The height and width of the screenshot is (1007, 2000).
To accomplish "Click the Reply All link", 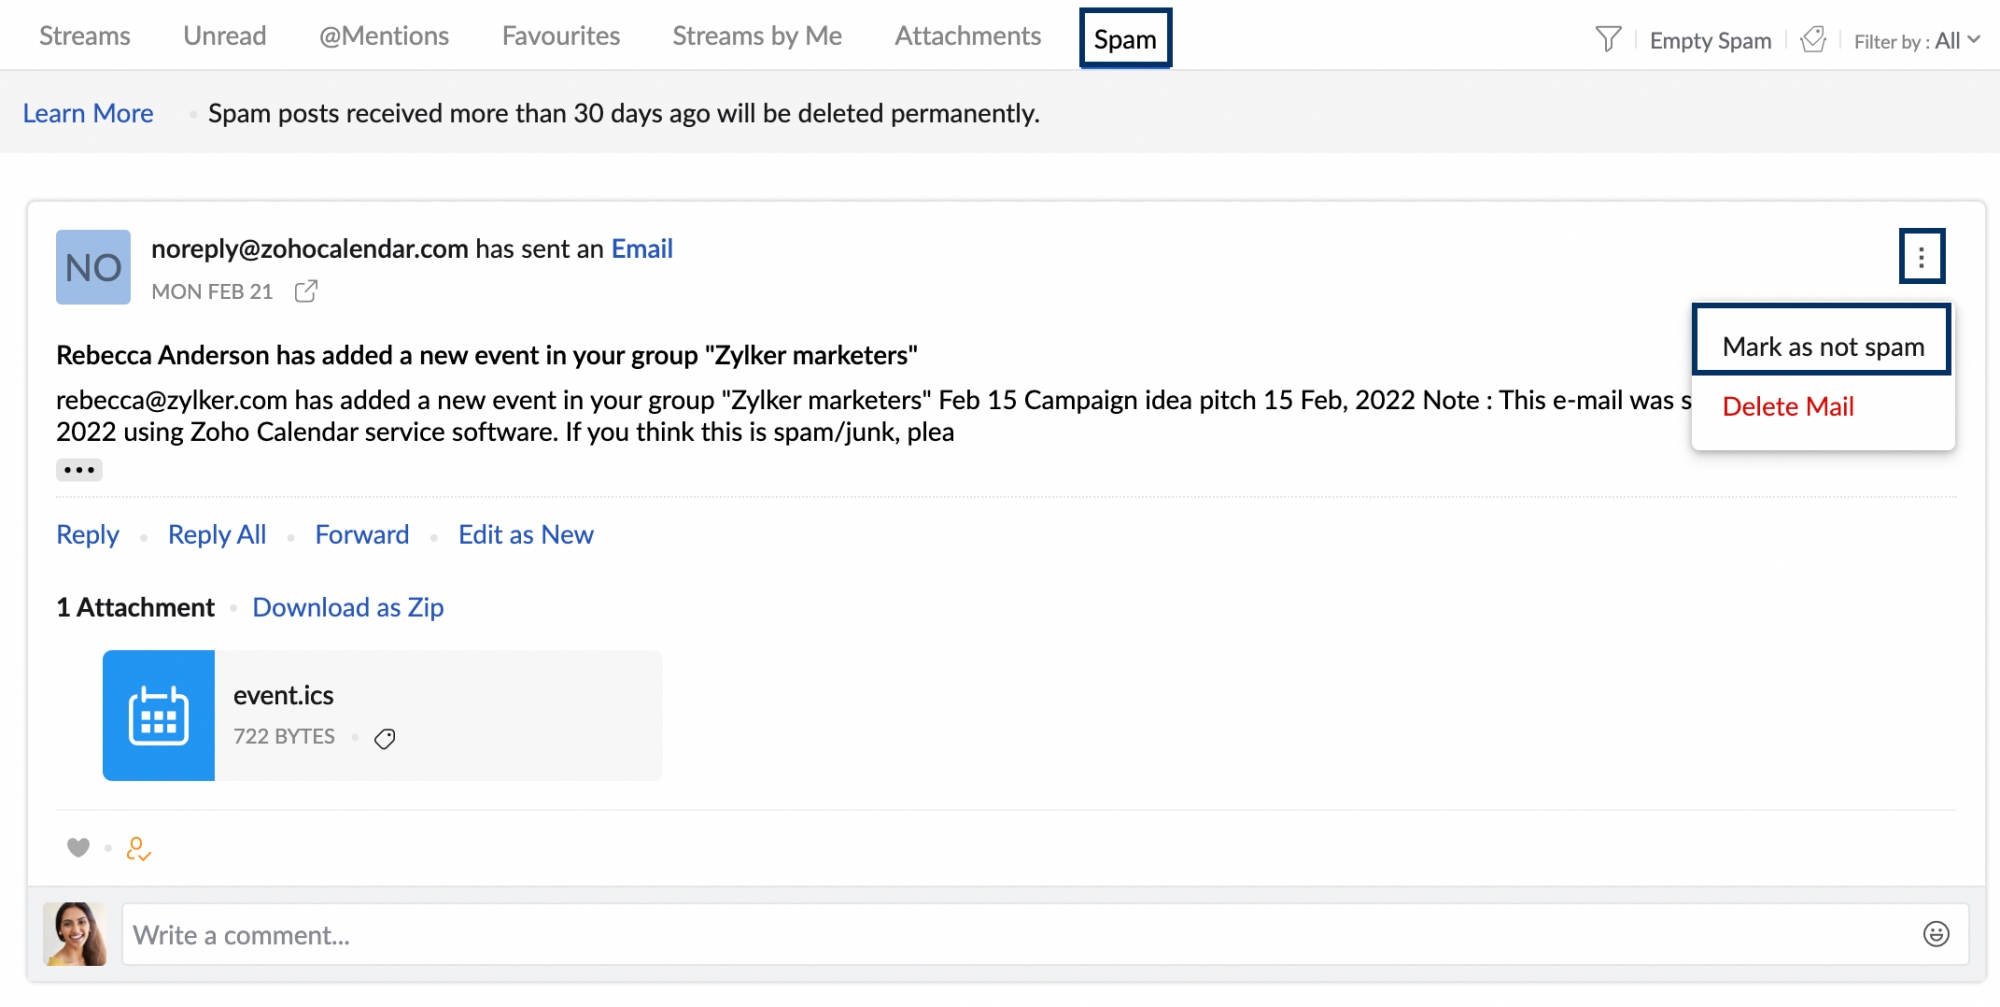I will (217, 534).
